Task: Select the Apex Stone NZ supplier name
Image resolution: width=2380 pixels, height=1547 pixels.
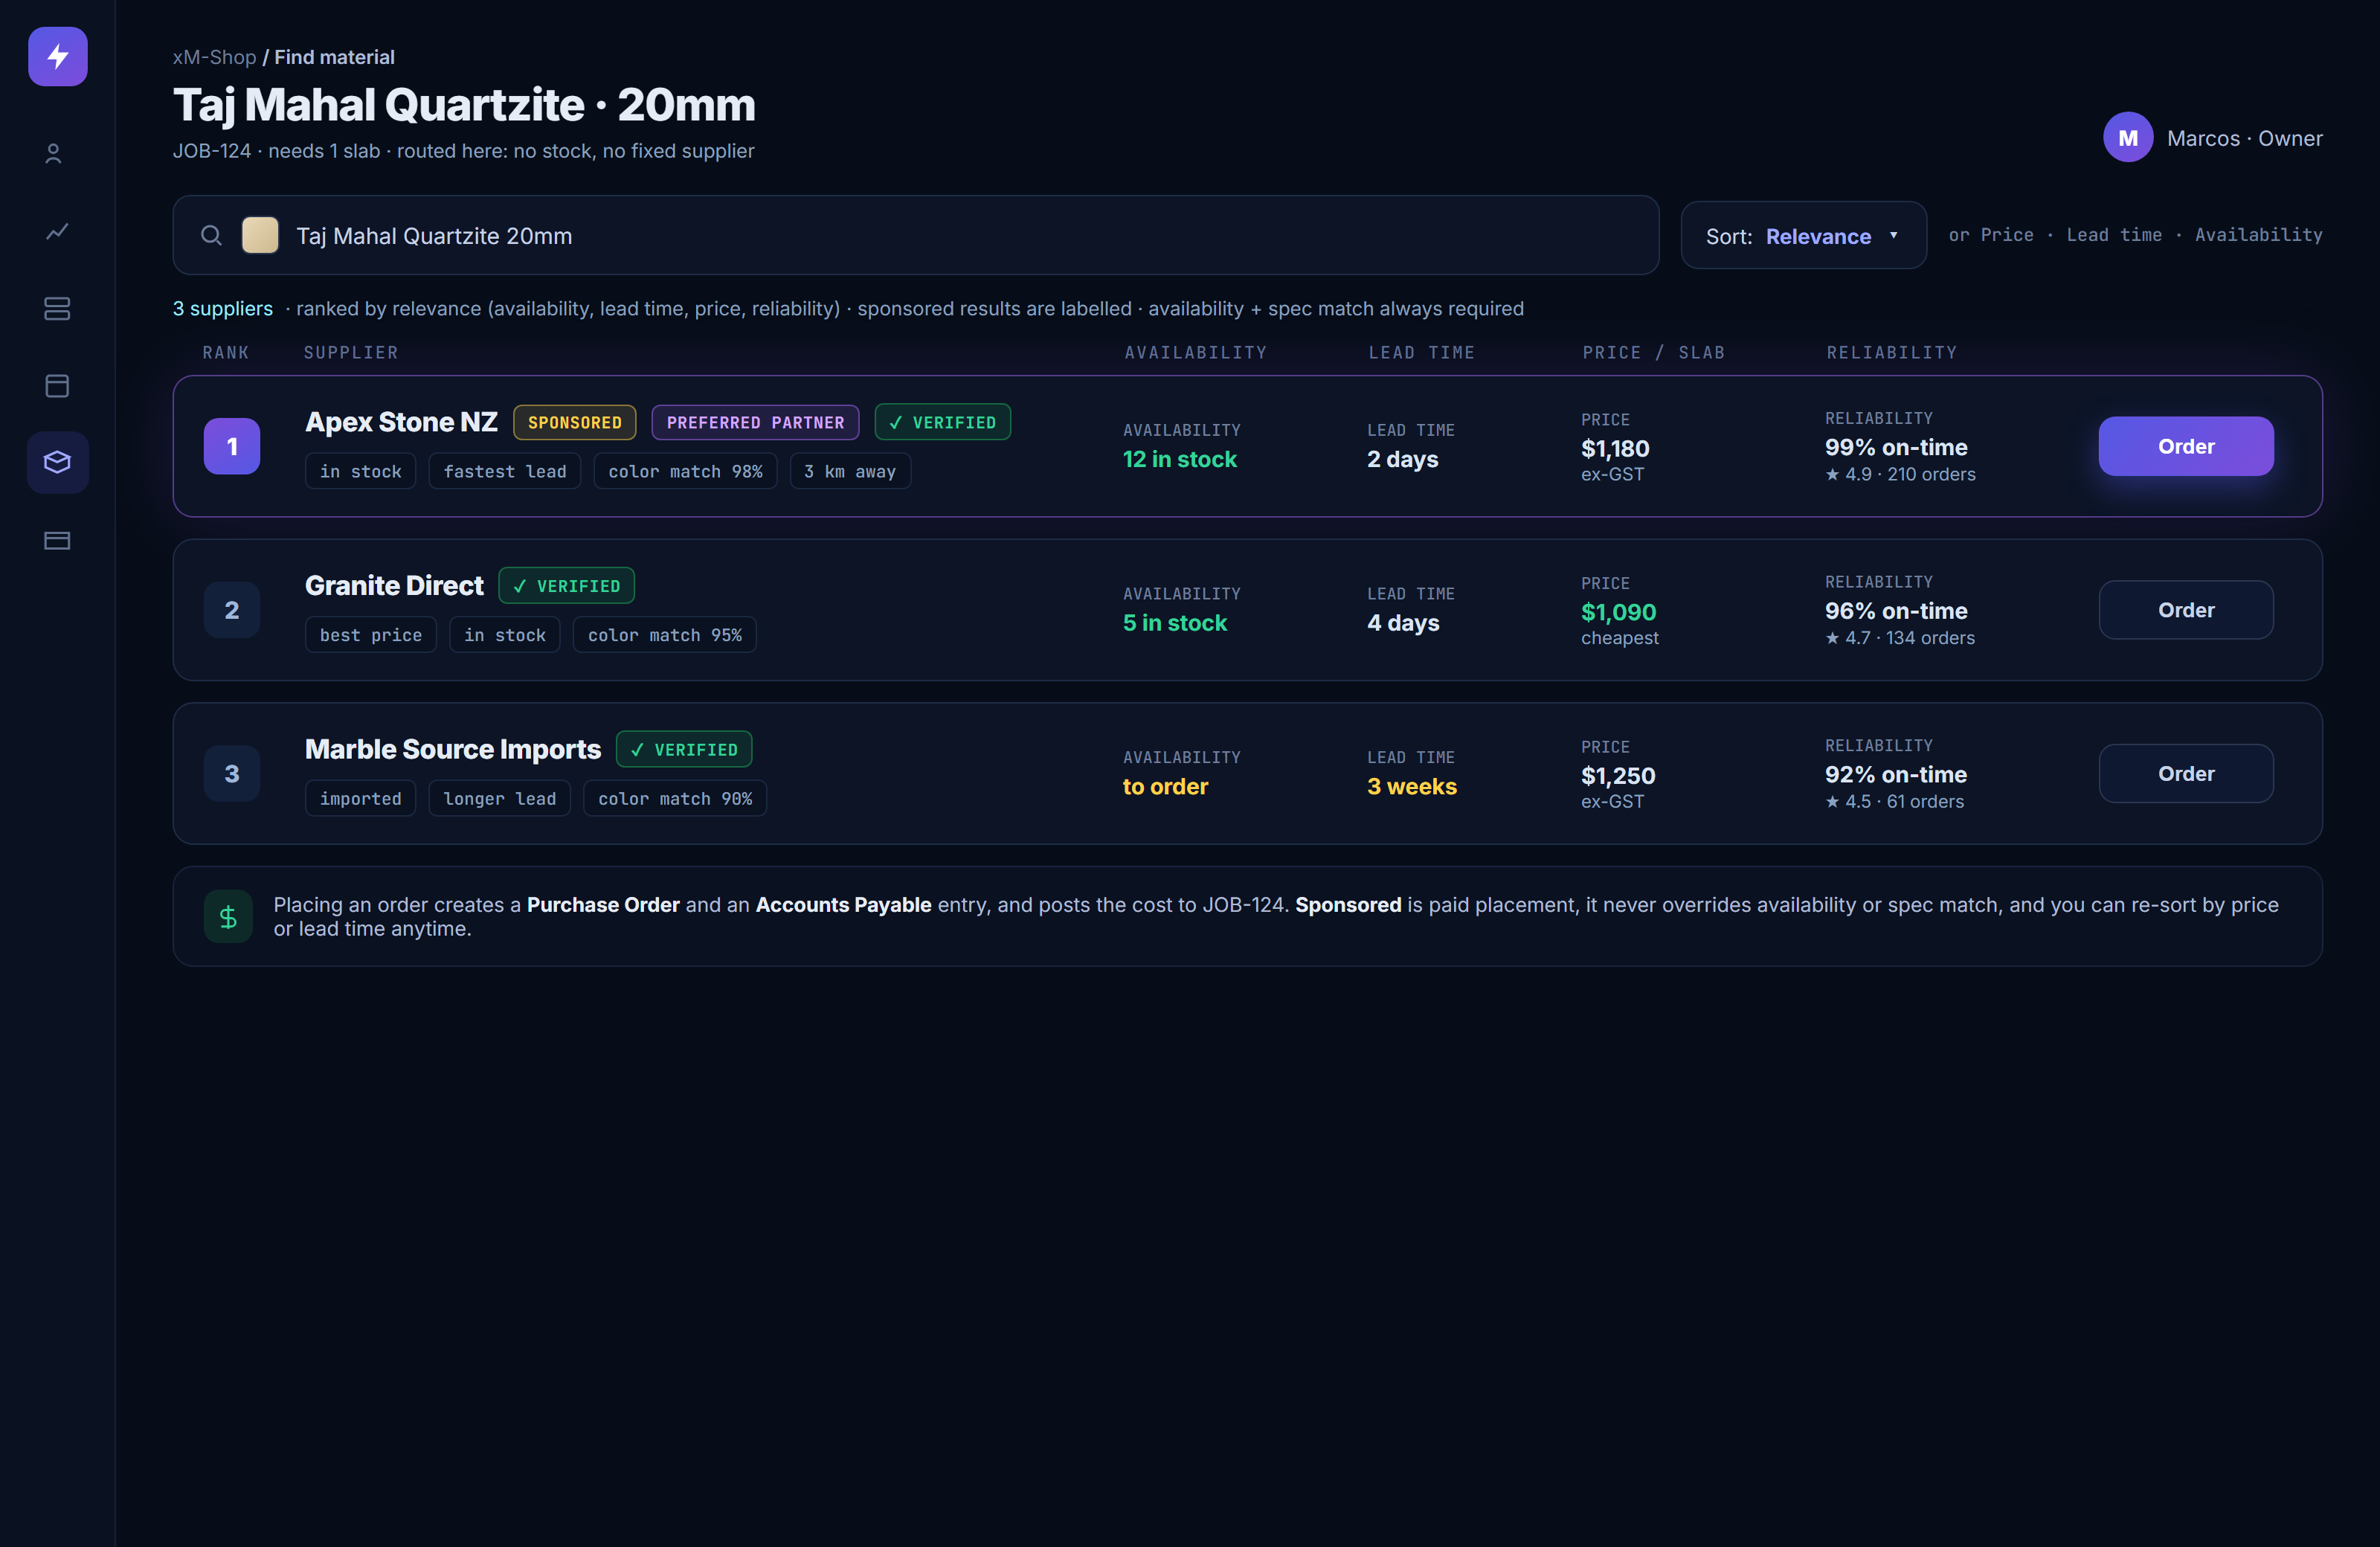Action: [x=401, y=422]
